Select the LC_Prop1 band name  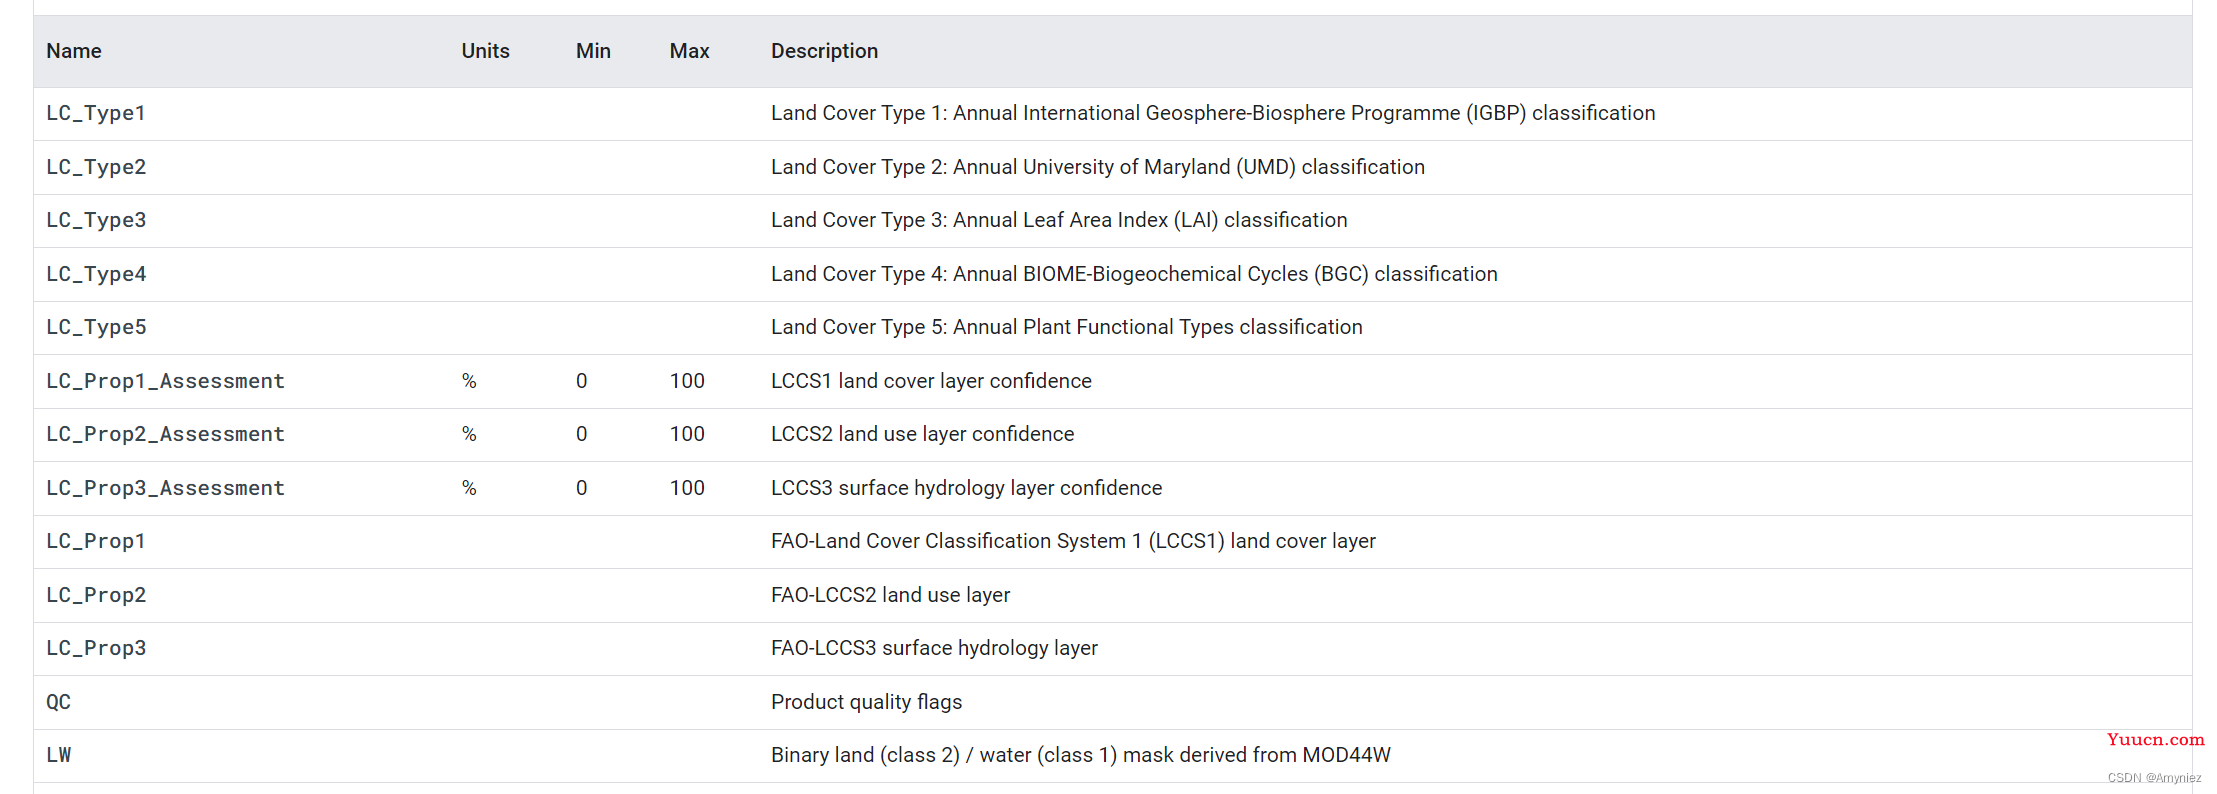[96, 541]
